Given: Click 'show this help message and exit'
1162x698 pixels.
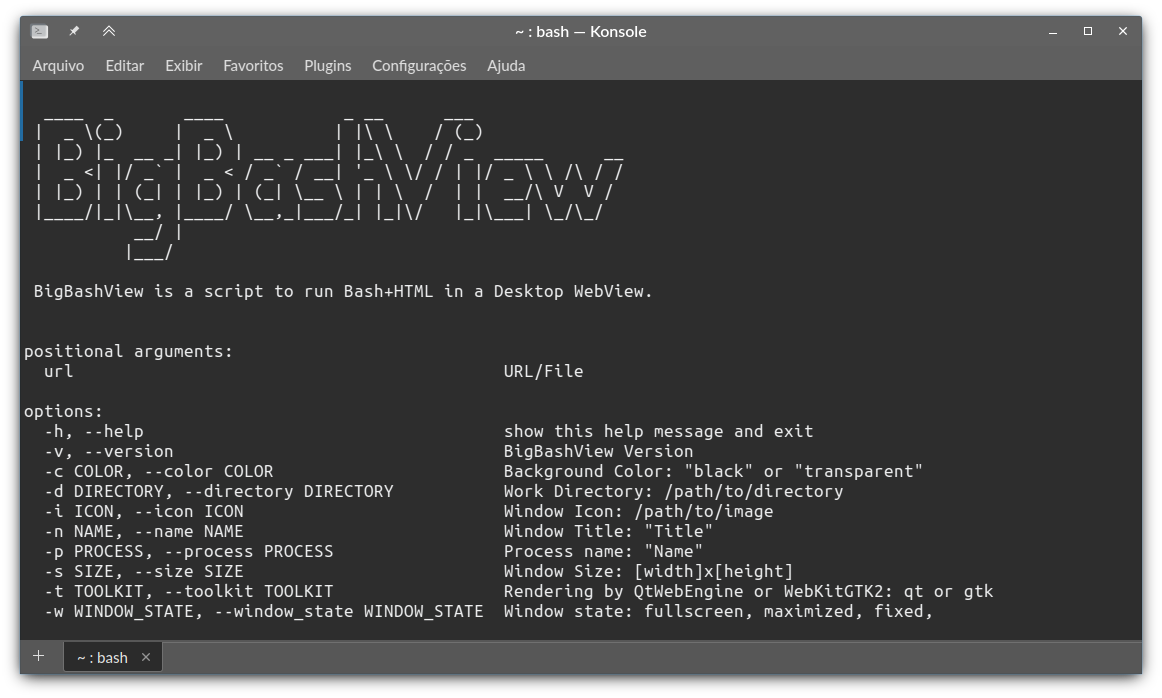Looking at the screenshot, I should [658, 431].
